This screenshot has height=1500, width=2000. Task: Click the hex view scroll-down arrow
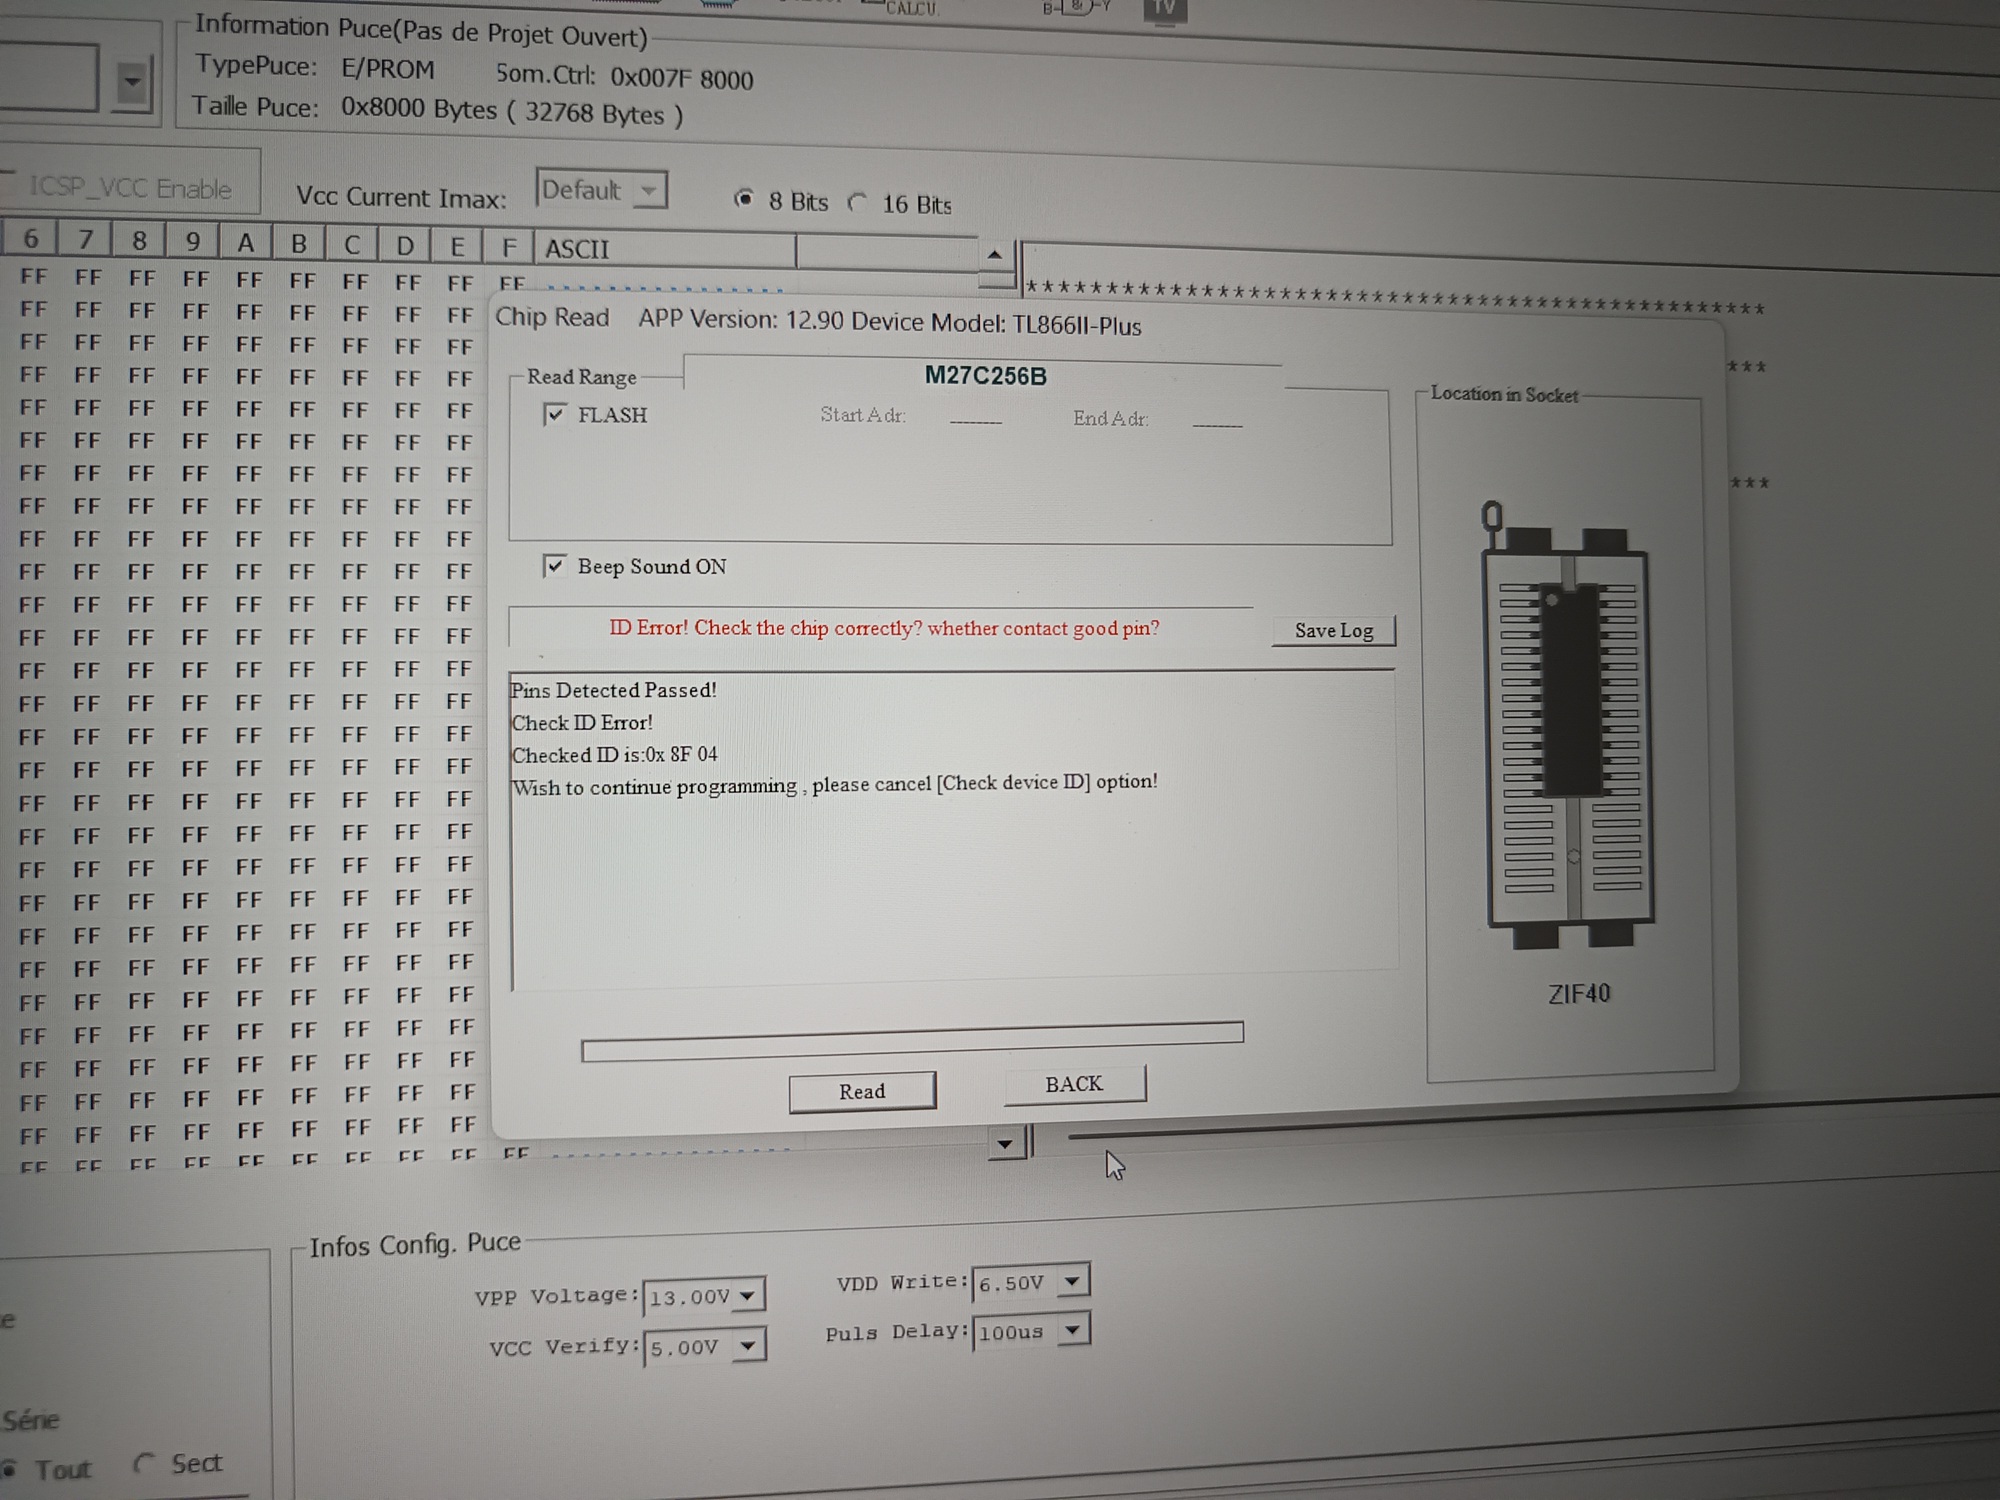[1005, 1144]
